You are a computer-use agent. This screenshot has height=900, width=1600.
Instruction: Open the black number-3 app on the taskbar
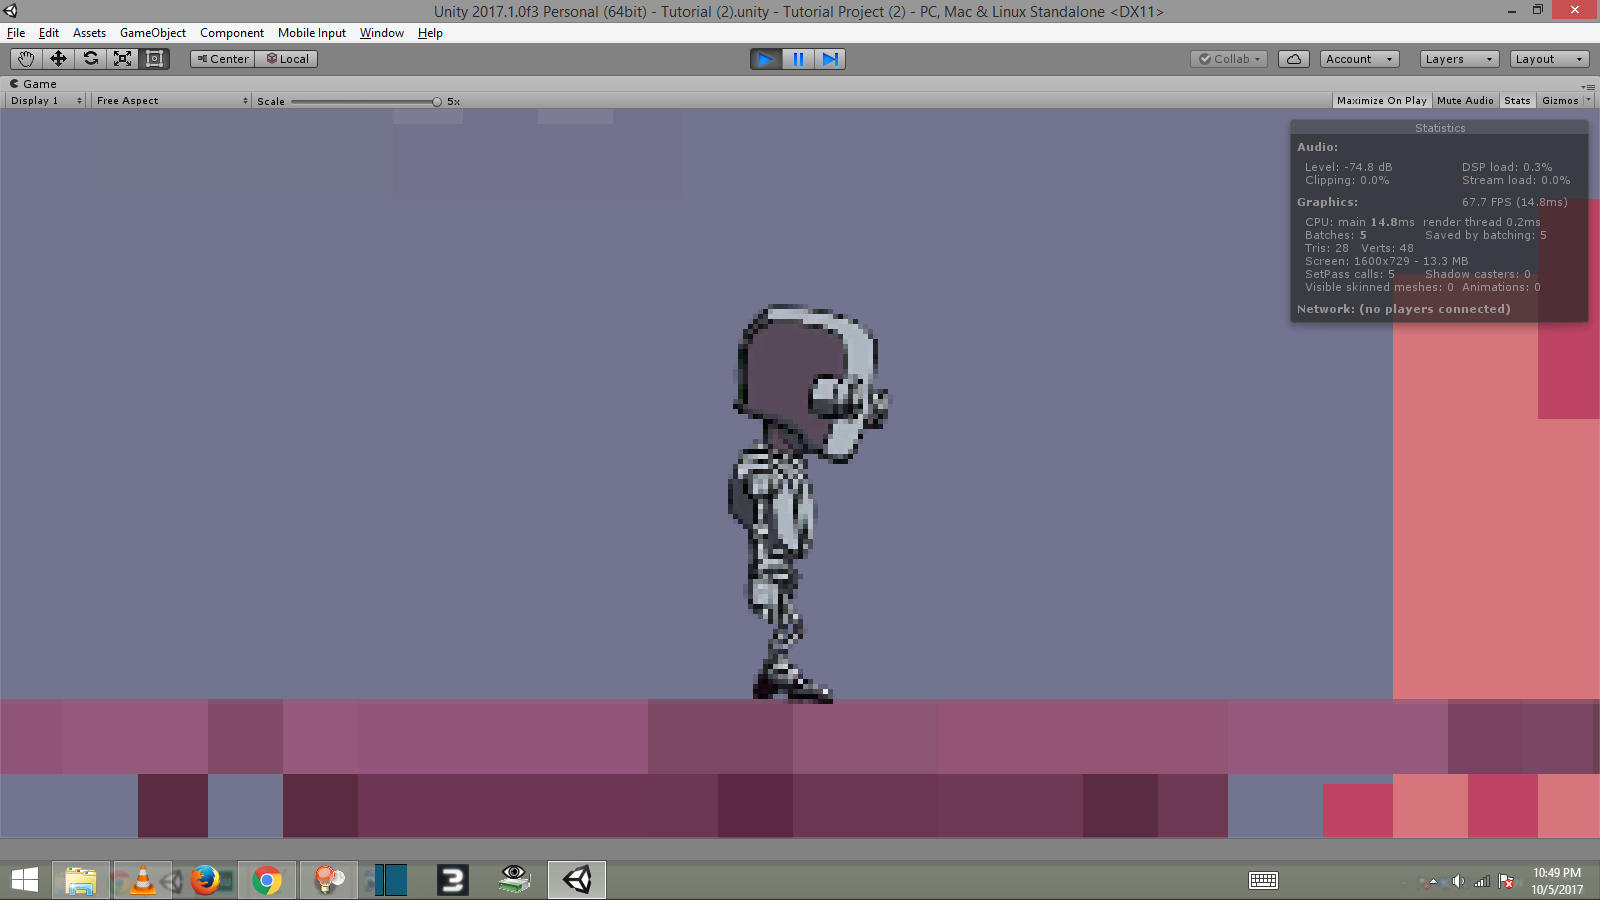[x=452, y=880]
